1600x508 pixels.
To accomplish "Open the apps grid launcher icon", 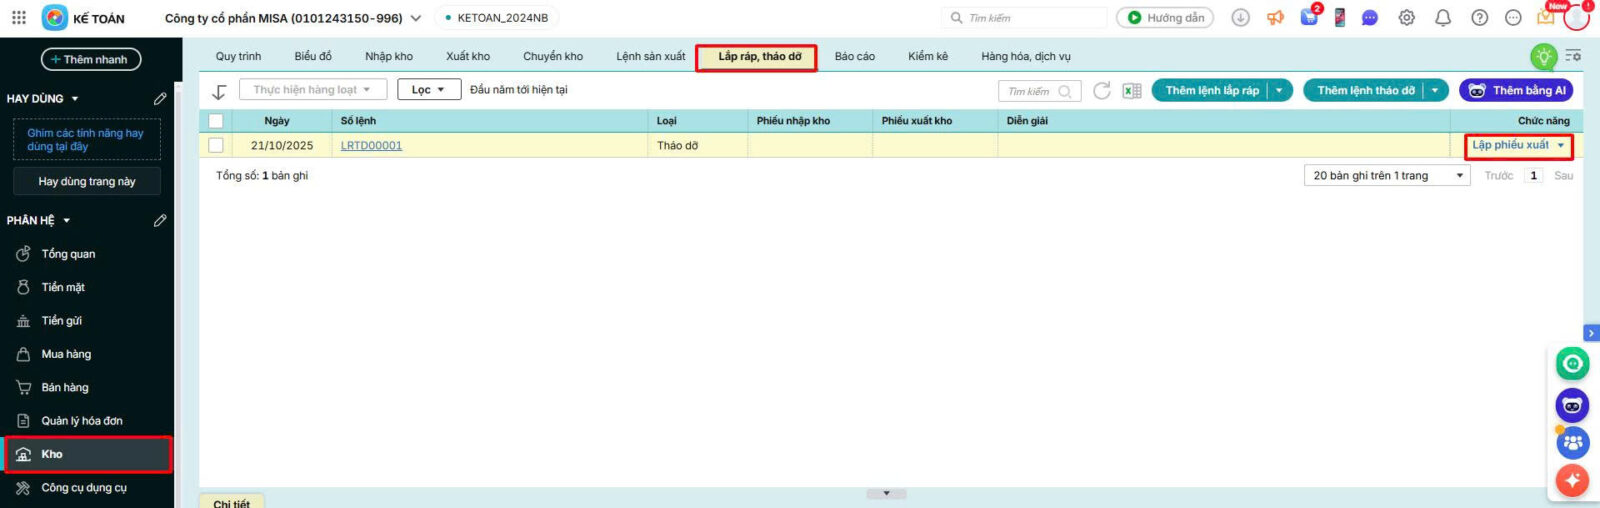I will coord(19,18).
